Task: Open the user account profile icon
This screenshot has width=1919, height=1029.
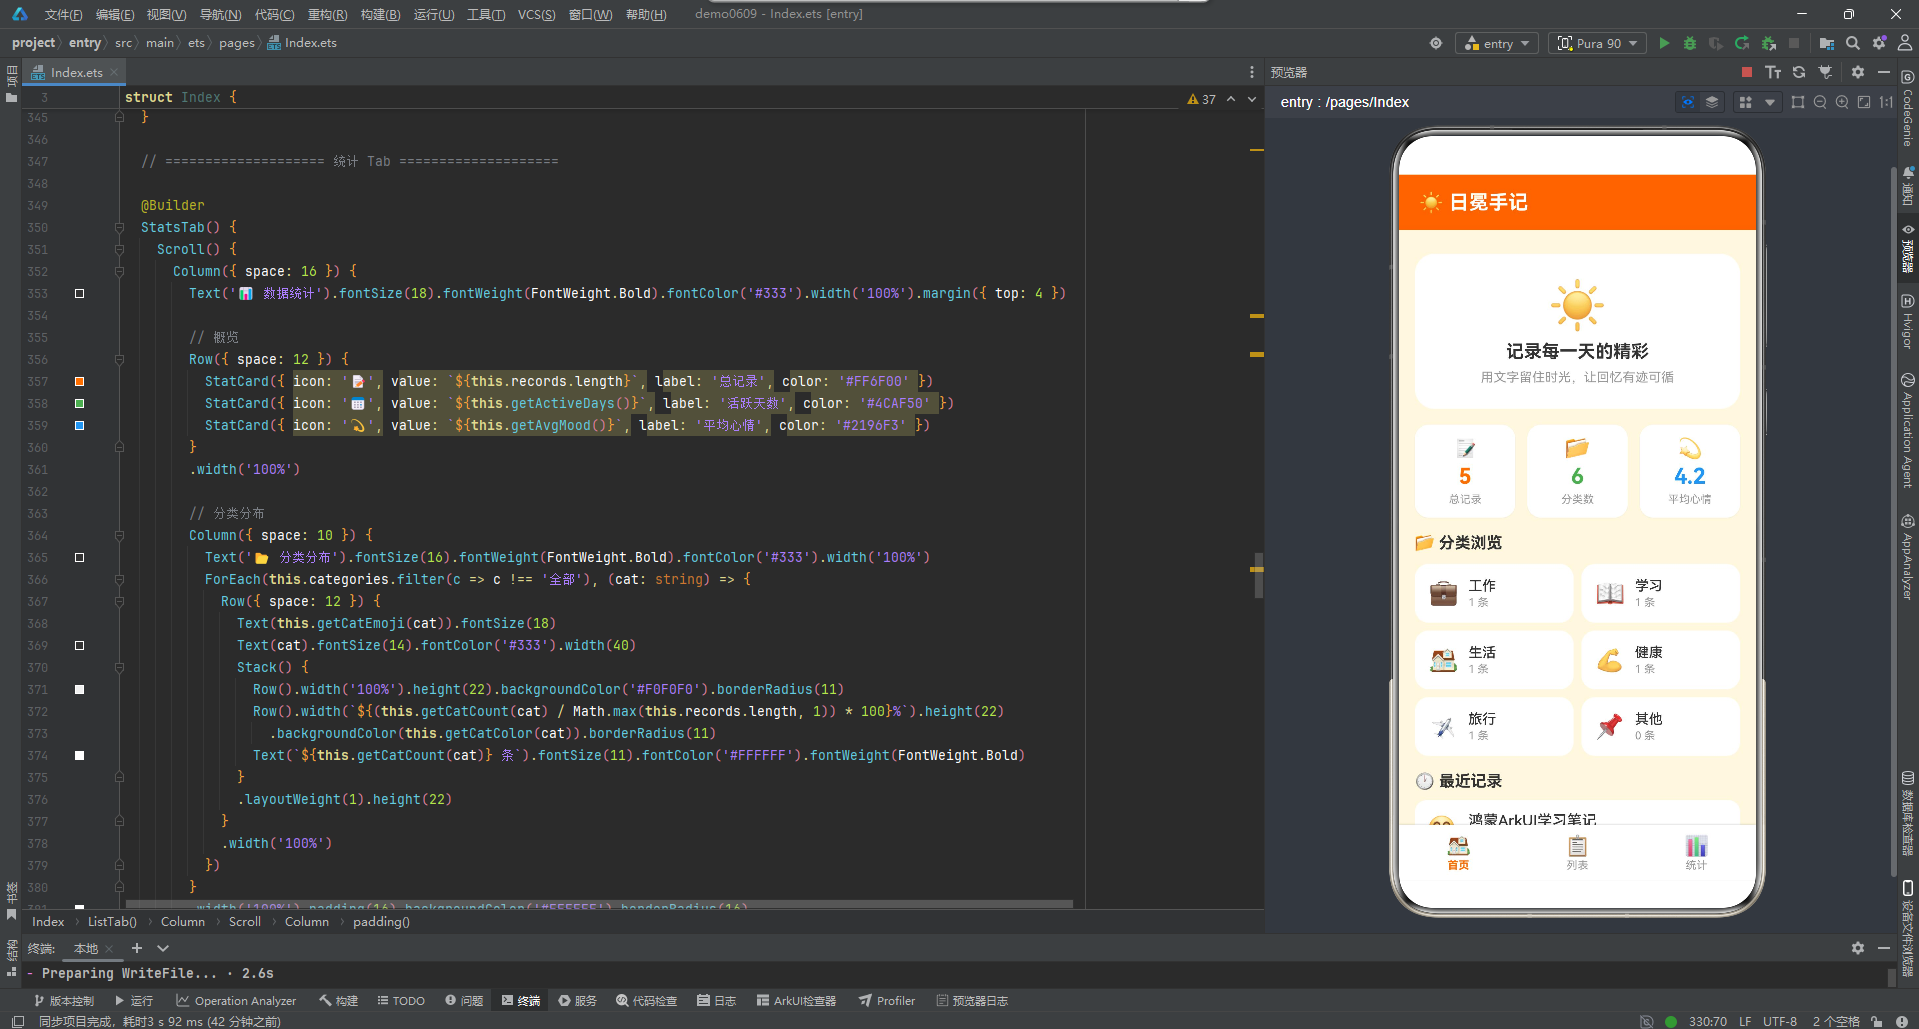Action: 1905,43
